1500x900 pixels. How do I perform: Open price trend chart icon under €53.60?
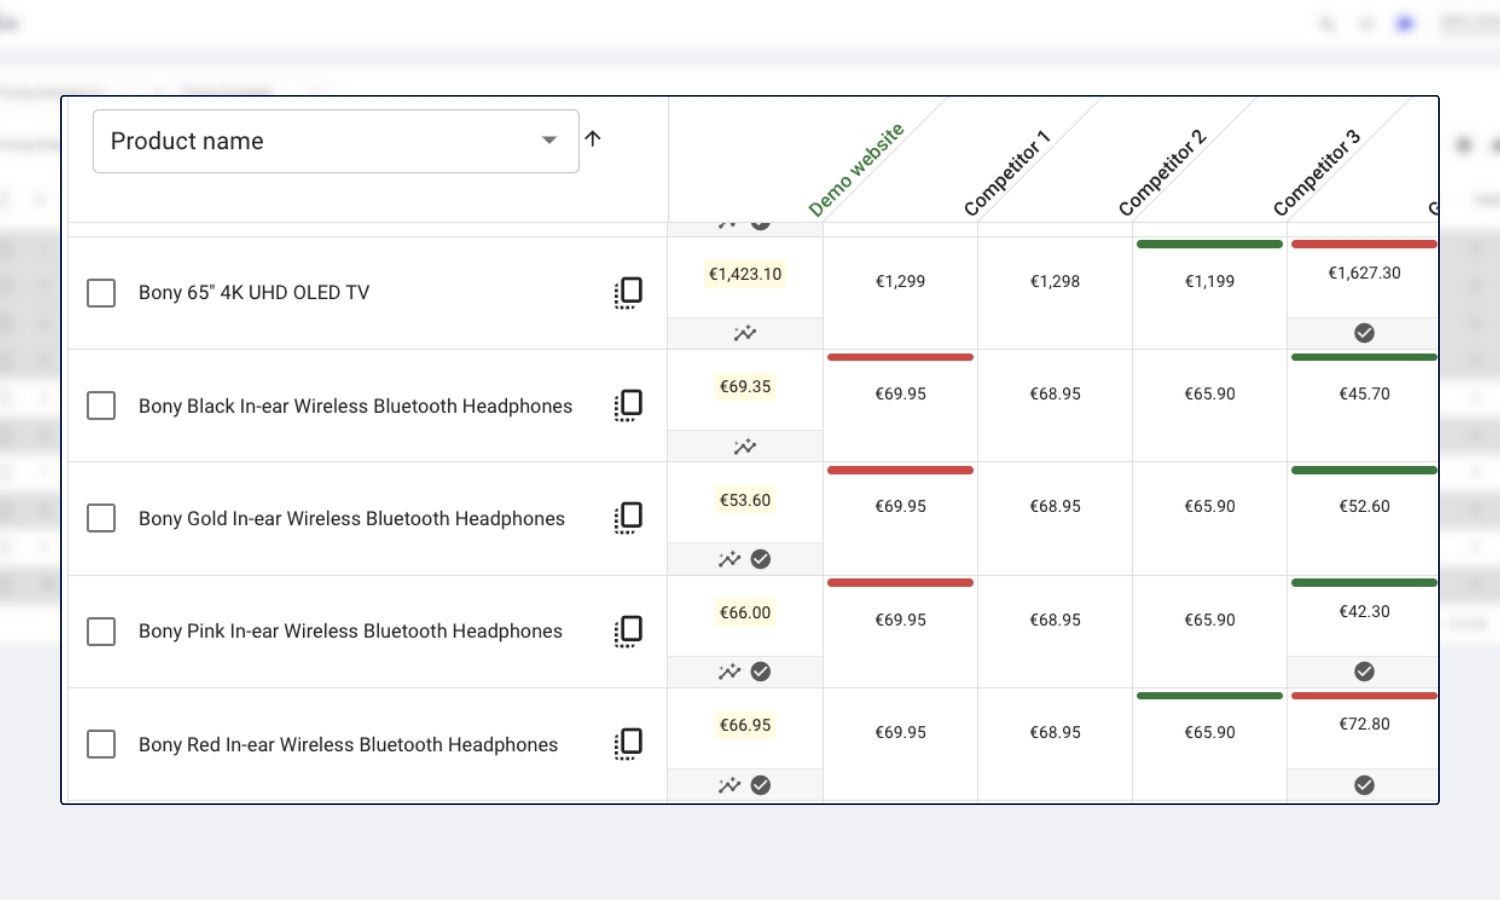coord(729,559)
